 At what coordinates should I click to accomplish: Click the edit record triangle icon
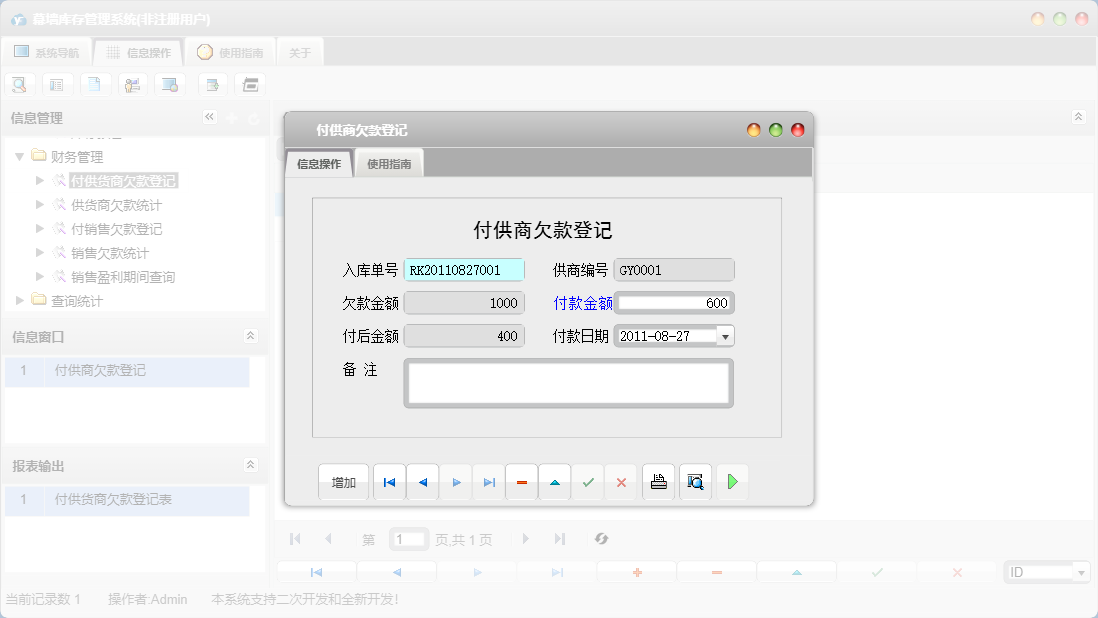pos(554,481)
